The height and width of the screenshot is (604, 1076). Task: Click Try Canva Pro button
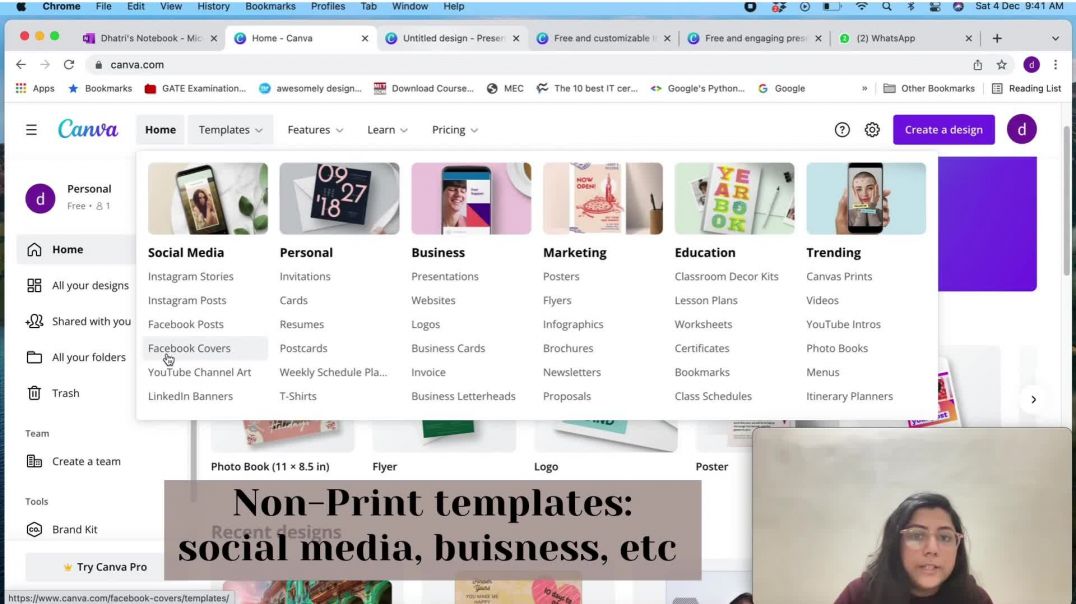(105, 567)
